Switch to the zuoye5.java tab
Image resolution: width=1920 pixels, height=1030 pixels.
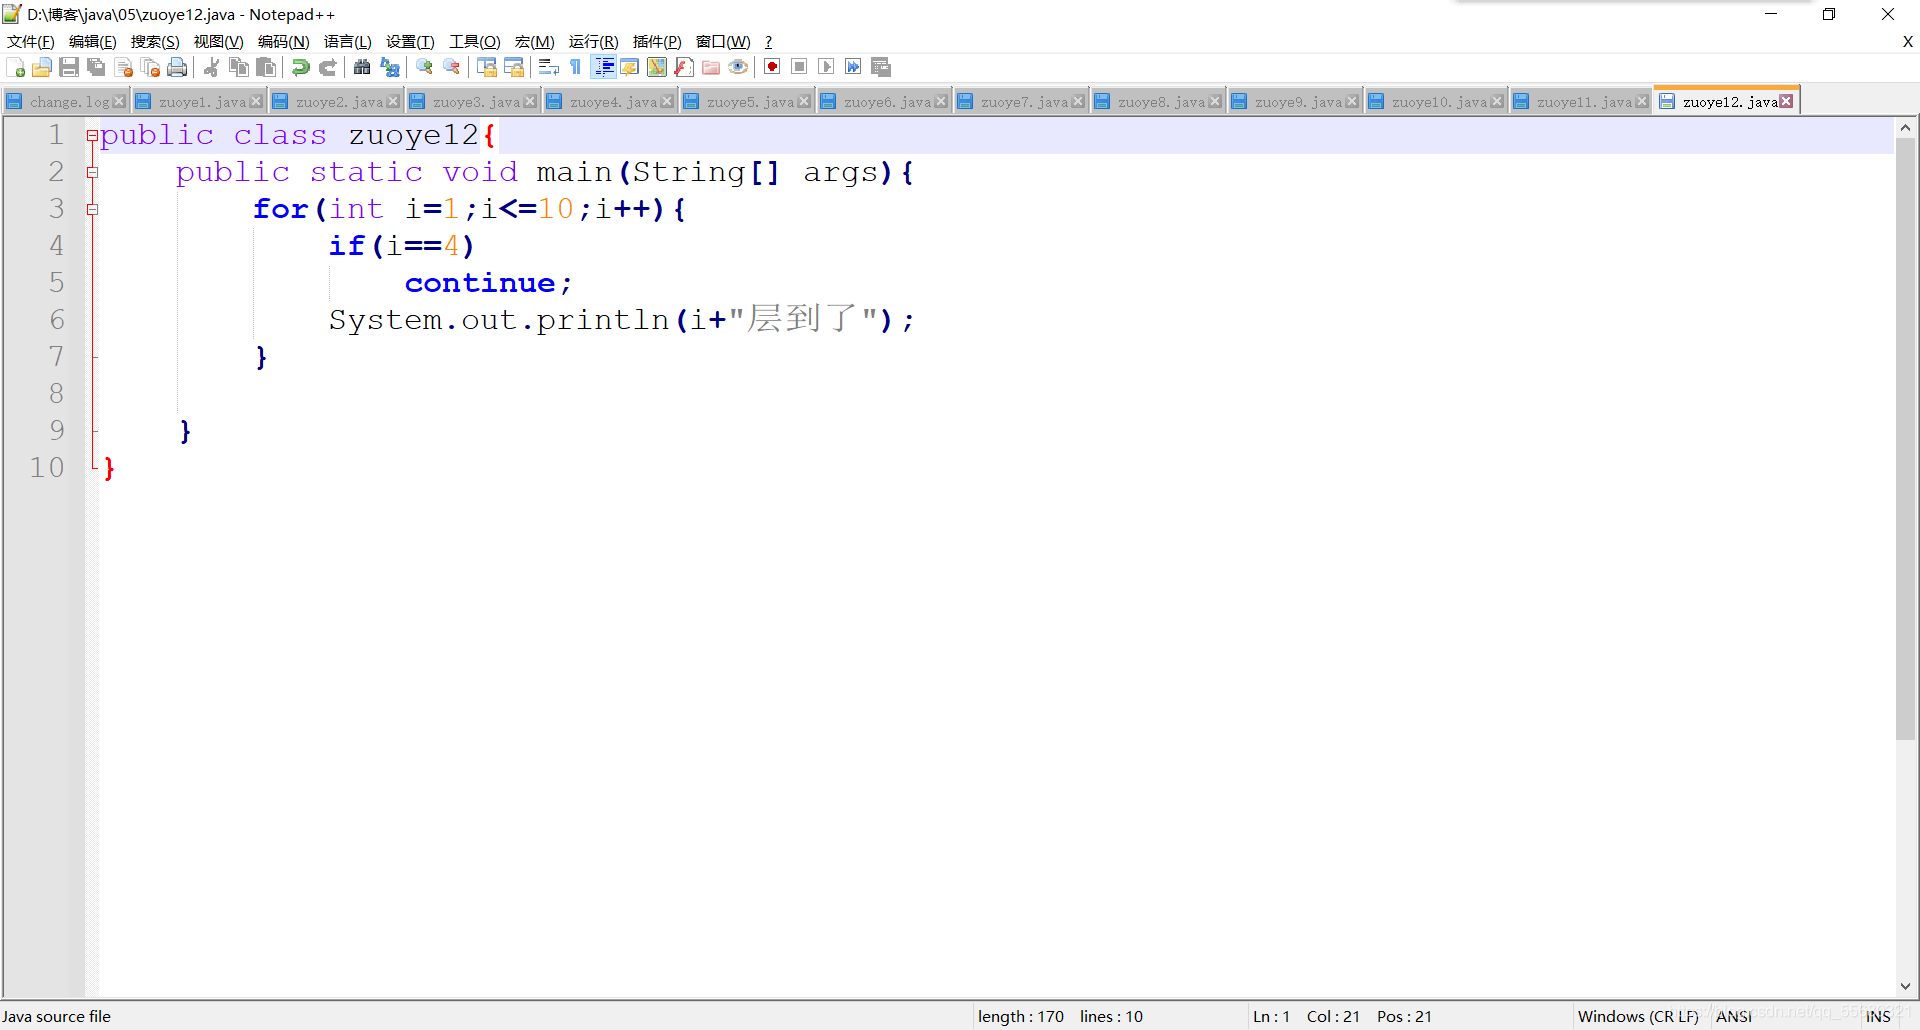(746, 102)
